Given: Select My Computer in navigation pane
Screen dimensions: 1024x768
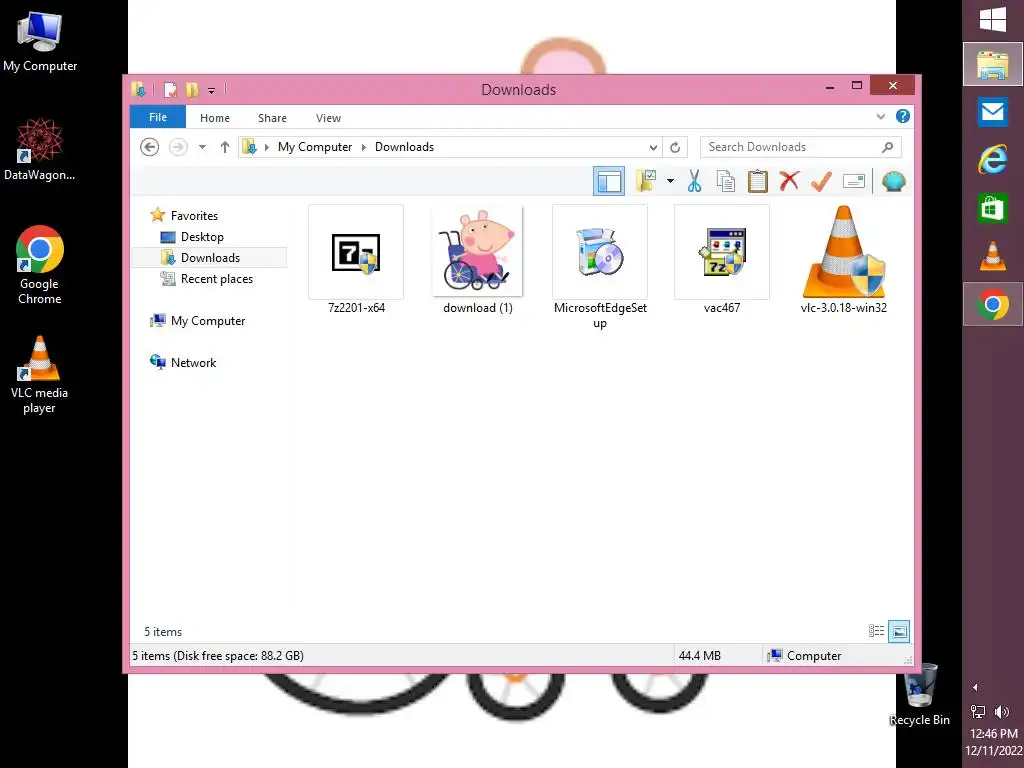Looking at the screenshot, I should click(x=208, y=321).
